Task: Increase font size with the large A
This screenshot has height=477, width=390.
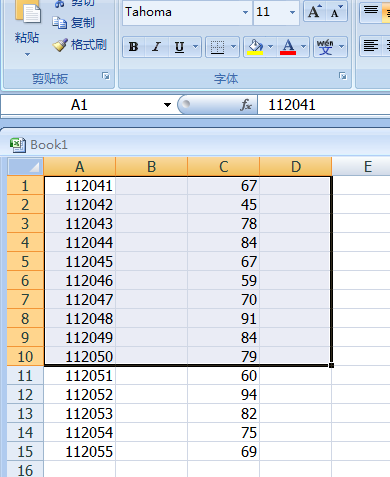Action: (314, 12)
